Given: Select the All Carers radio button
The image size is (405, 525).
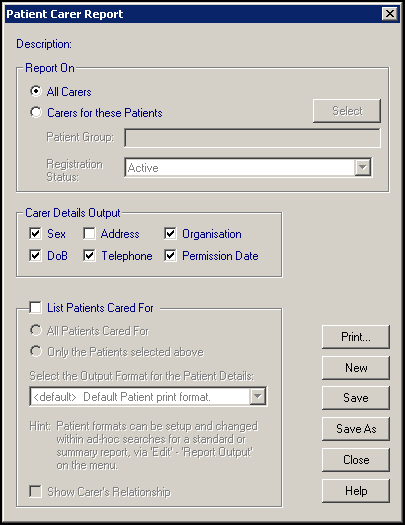Looking at the screenshot, I should 36,91.
